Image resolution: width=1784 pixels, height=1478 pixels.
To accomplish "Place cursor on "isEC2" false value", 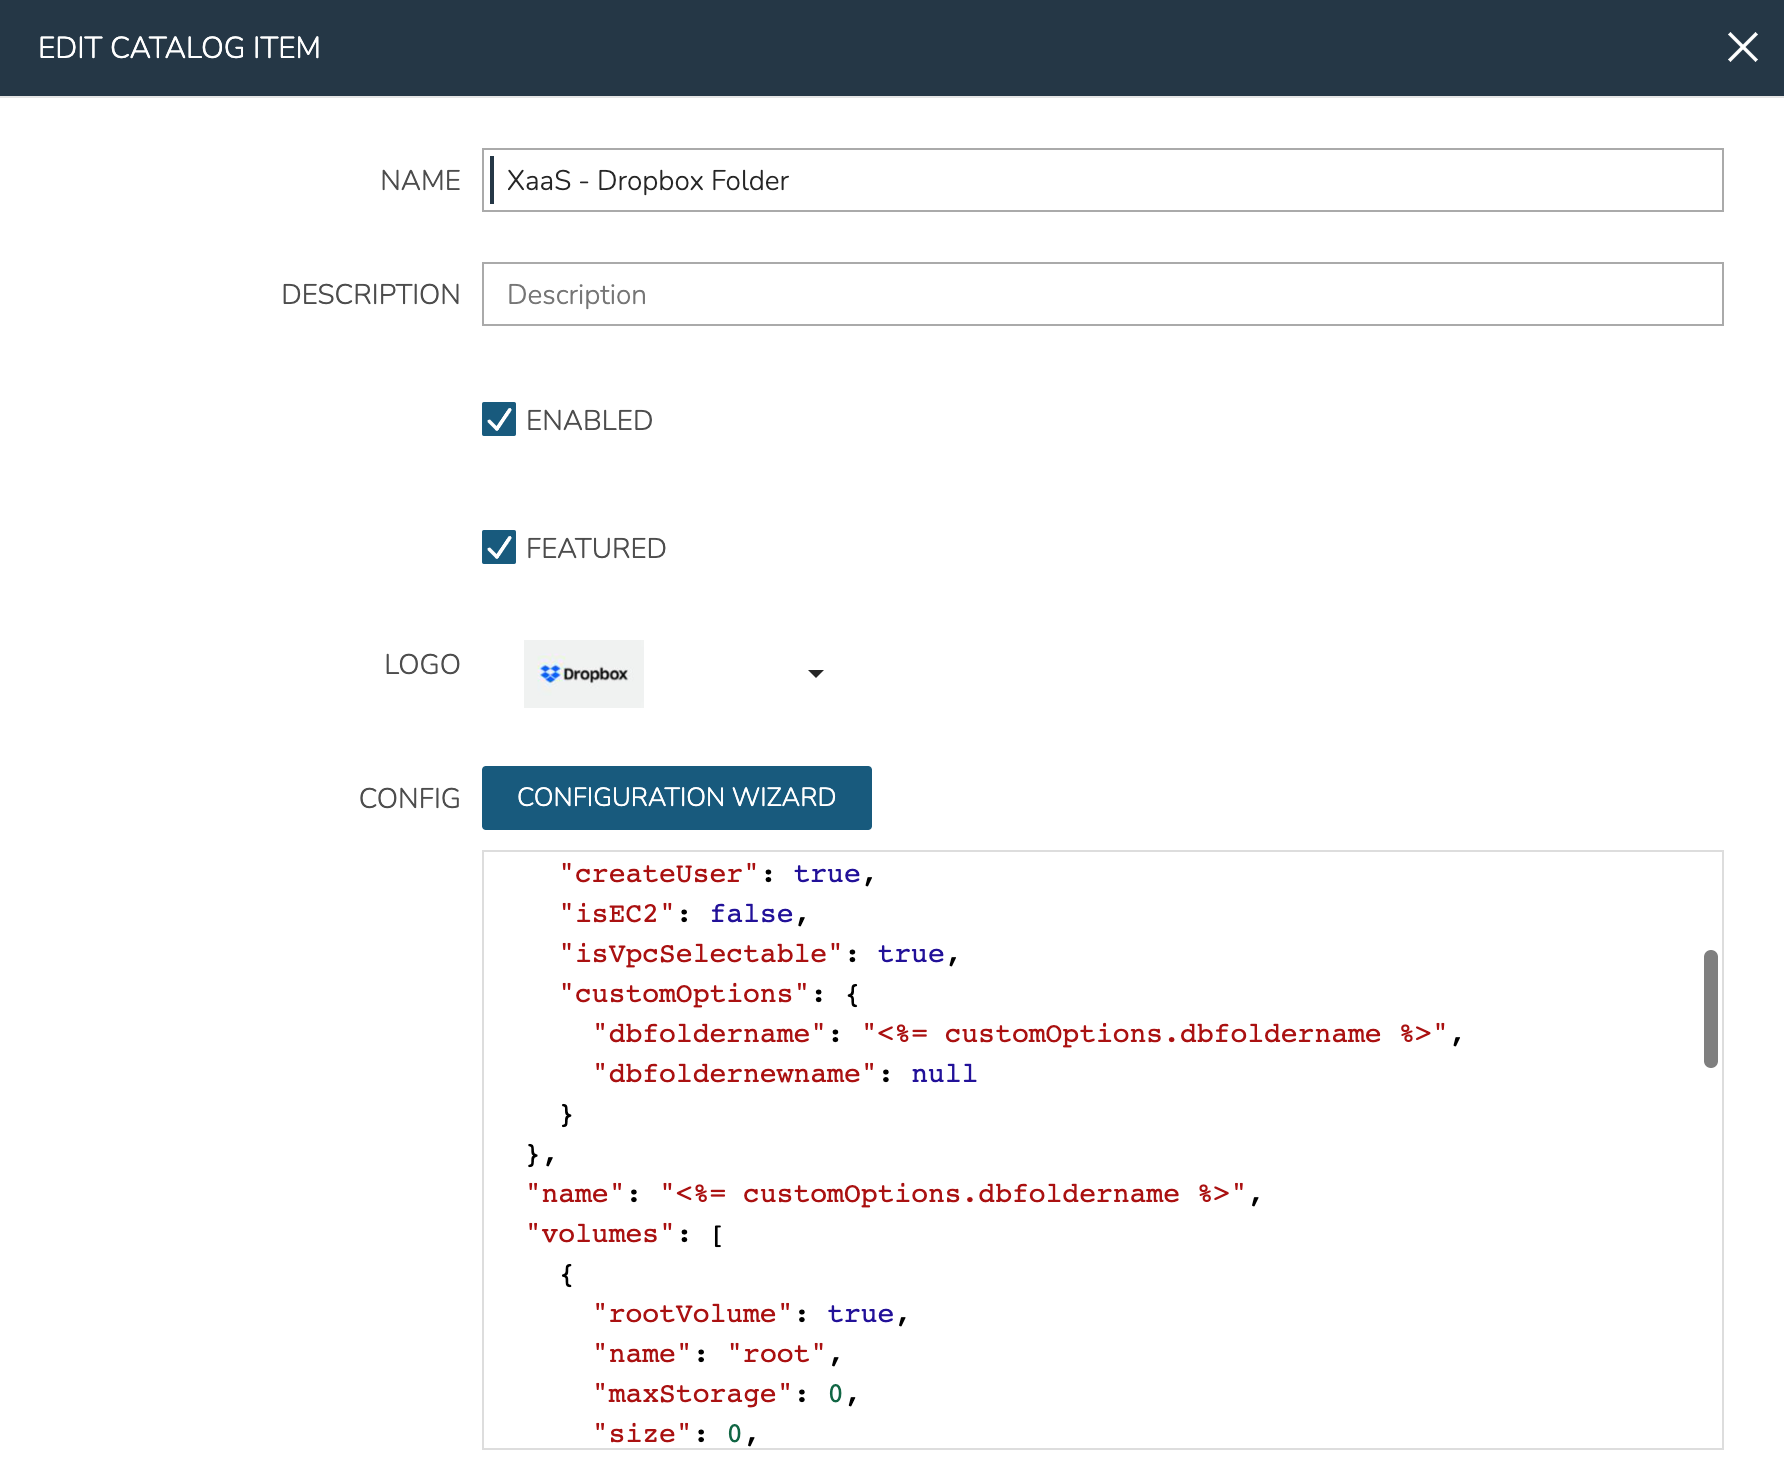I will [751, 914].
